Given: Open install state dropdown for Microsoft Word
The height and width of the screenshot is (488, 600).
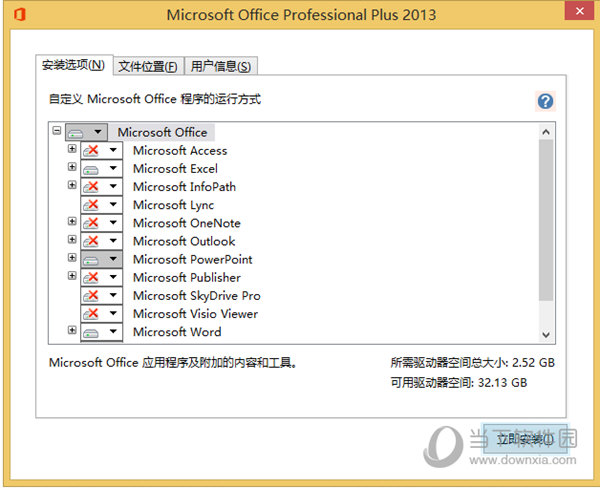Looking at the screenshot, I should [101, 332].
